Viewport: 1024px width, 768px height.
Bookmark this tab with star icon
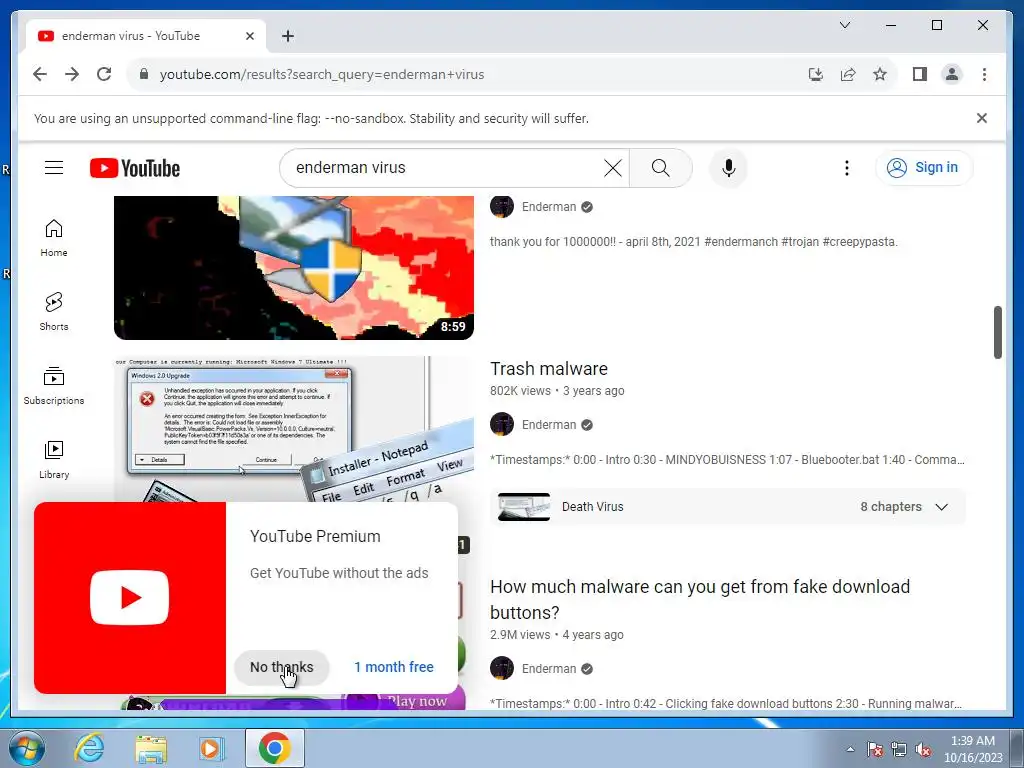coord(880,74)
